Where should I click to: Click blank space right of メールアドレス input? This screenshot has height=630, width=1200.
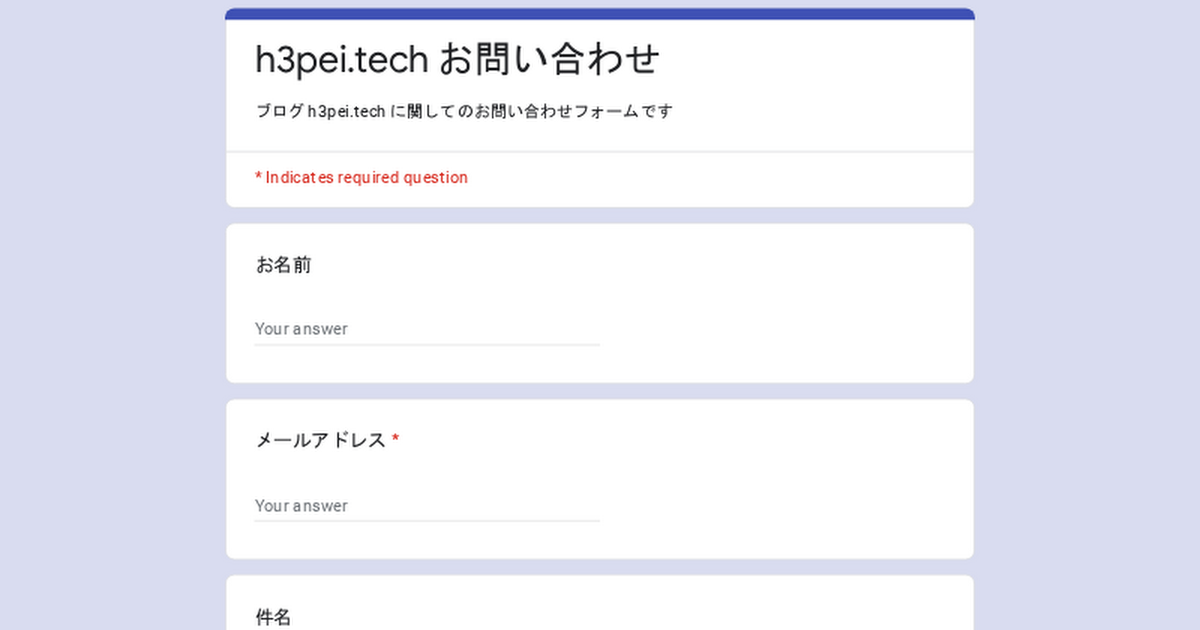coord(780,506)
